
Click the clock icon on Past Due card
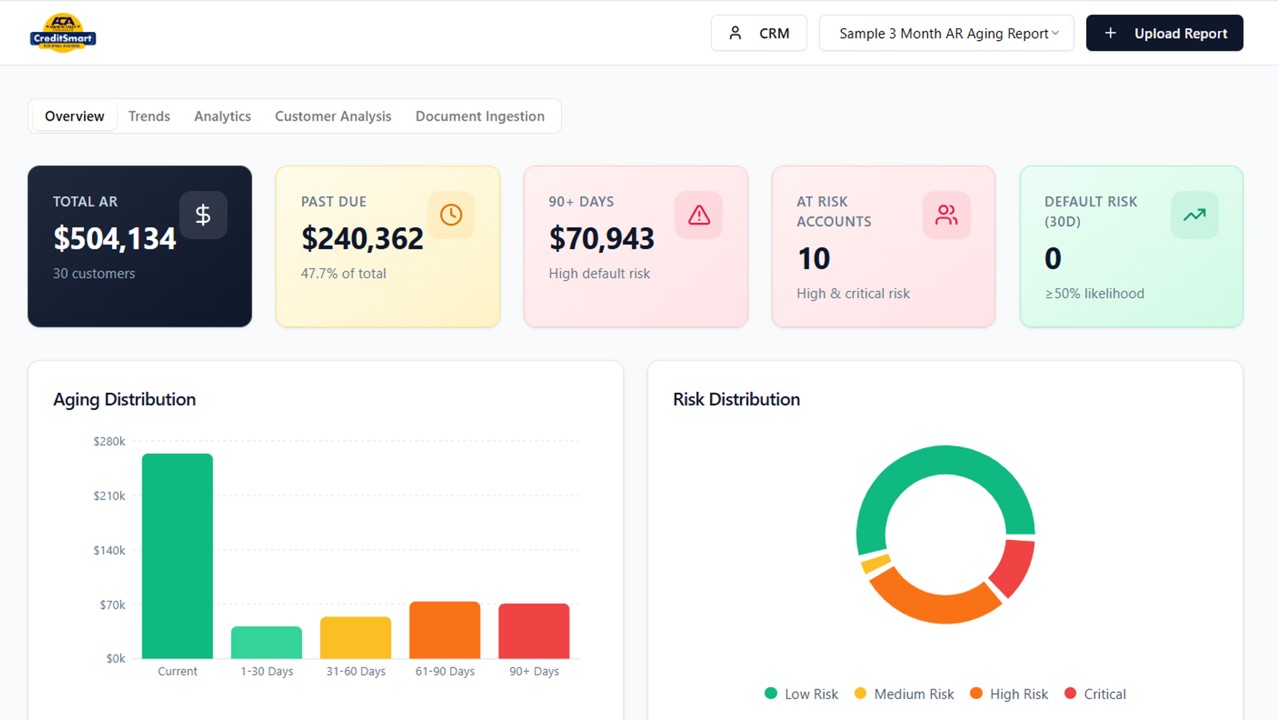pyautogui.click(x=451, y=215)
